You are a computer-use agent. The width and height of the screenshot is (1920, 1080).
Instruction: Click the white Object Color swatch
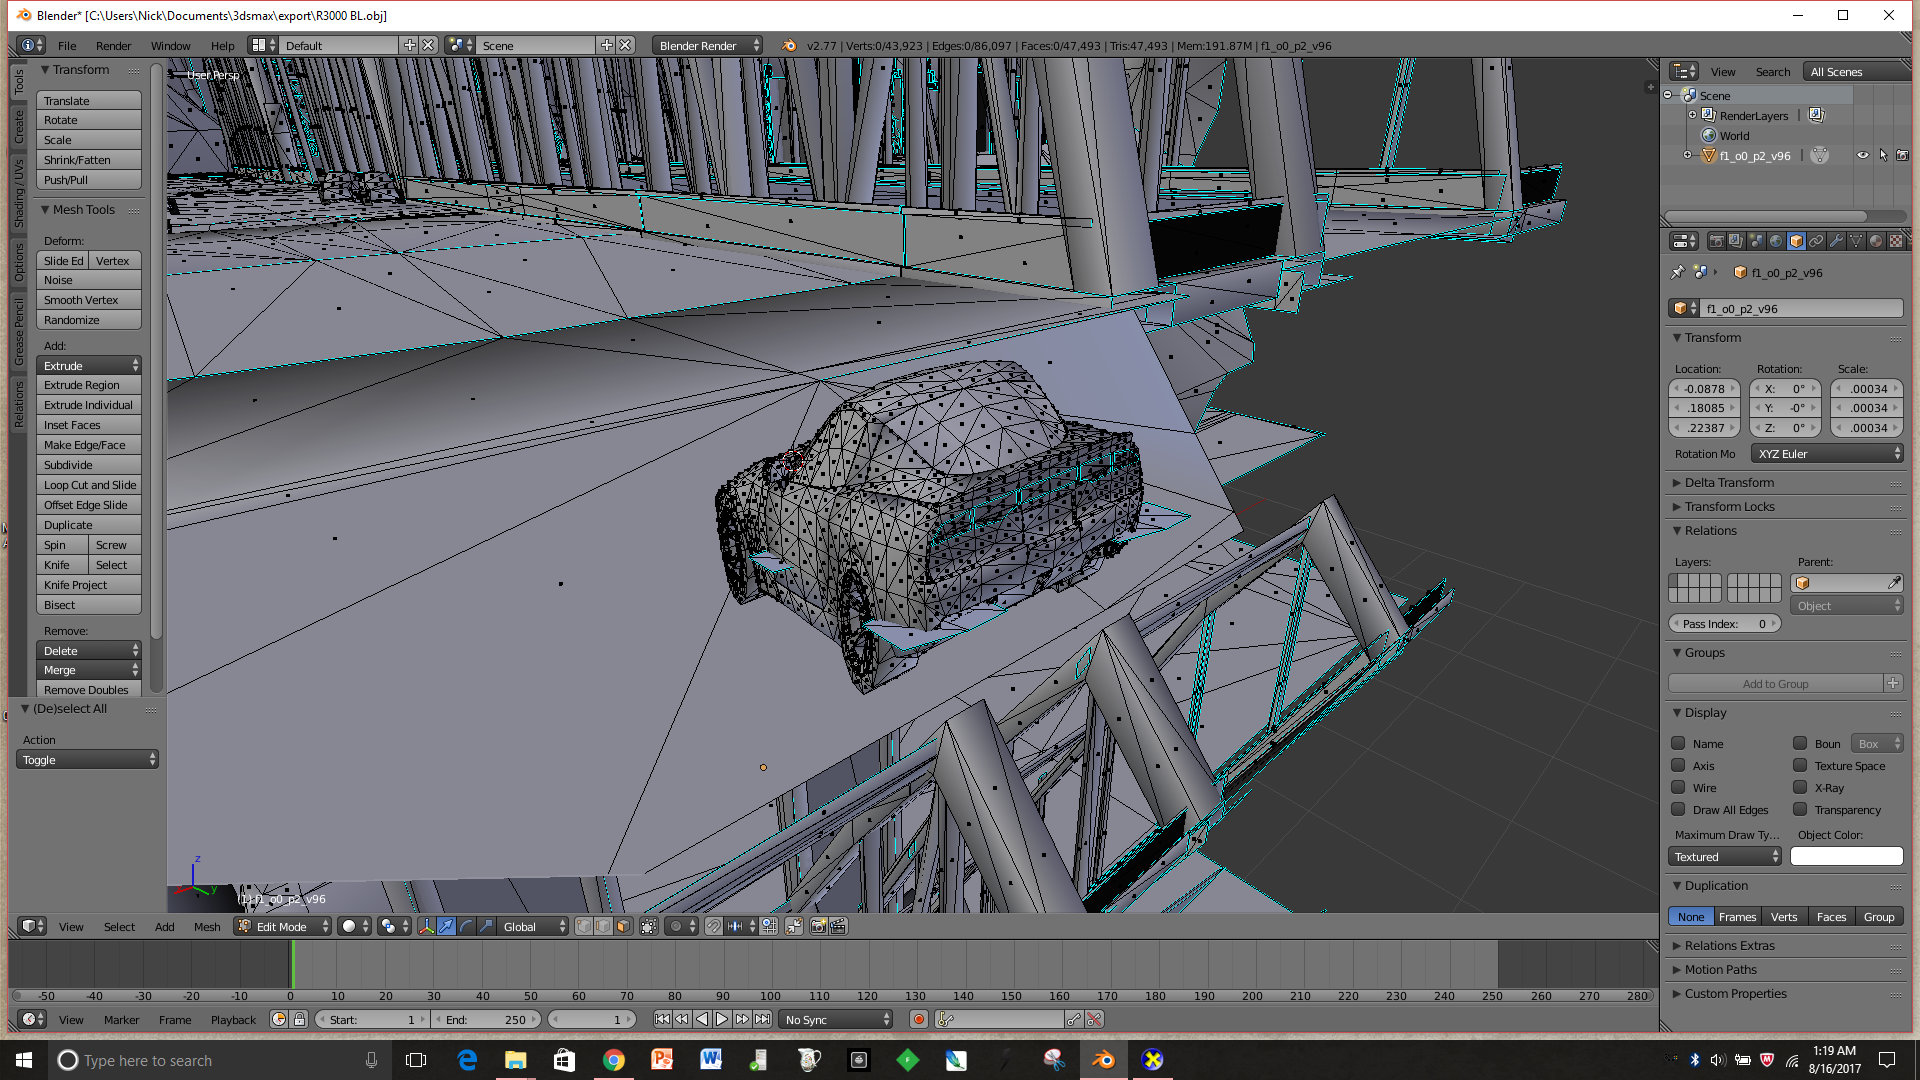(x=1846, y=857)
